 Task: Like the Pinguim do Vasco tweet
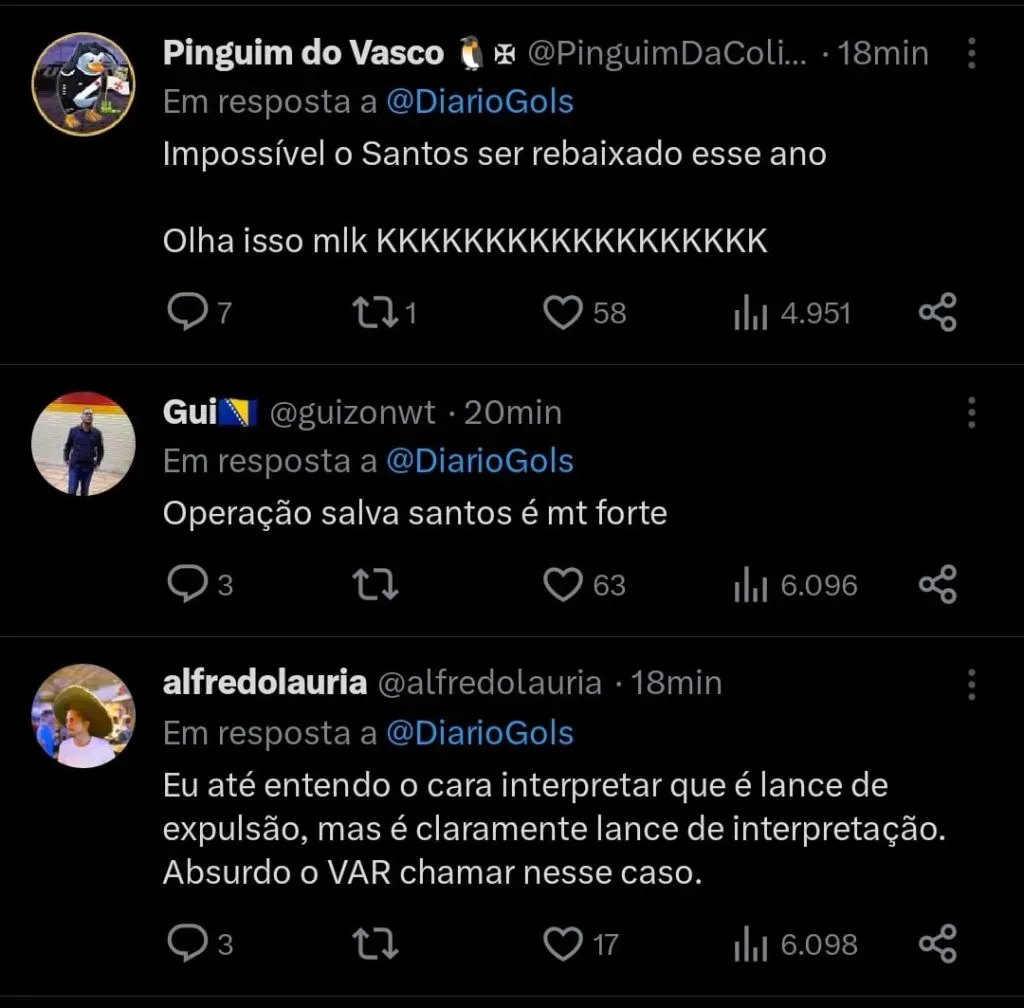coord(563,313)
